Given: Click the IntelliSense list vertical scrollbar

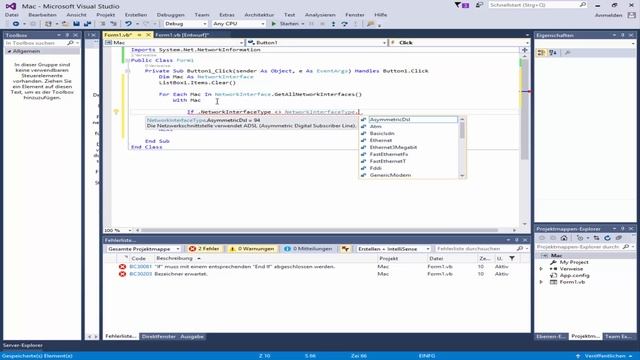Looking at the screenshot, I should point(462,147).
